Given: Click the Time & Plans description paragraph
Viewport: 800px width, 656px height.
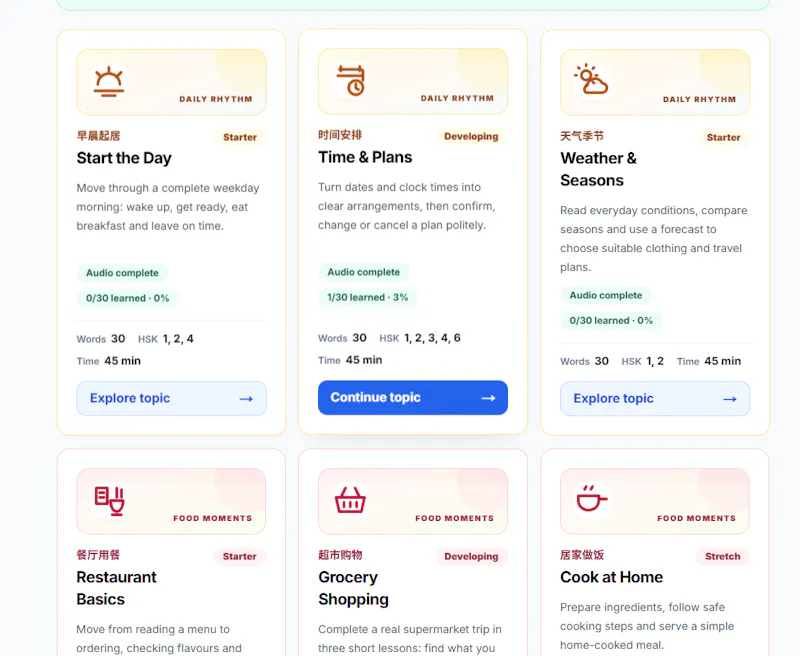Looking at the screenshot, I should tap(407, 206).
